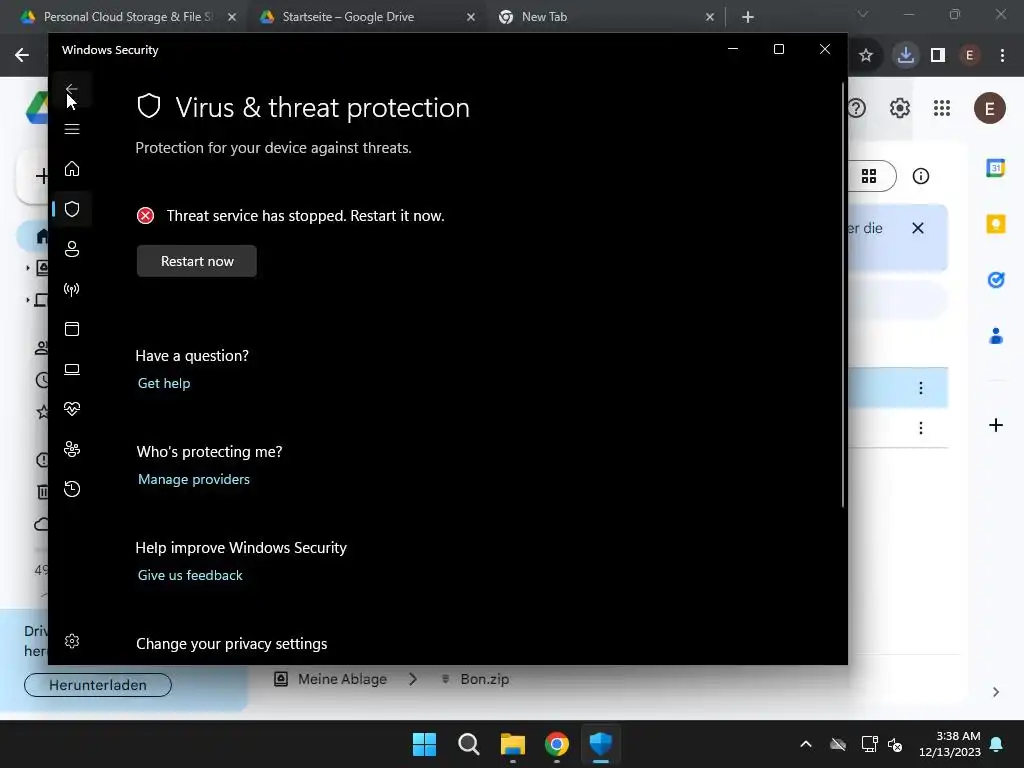Click Chrome's back arrow
This screenshot has width=1024, height=768.
click(22, 56)
